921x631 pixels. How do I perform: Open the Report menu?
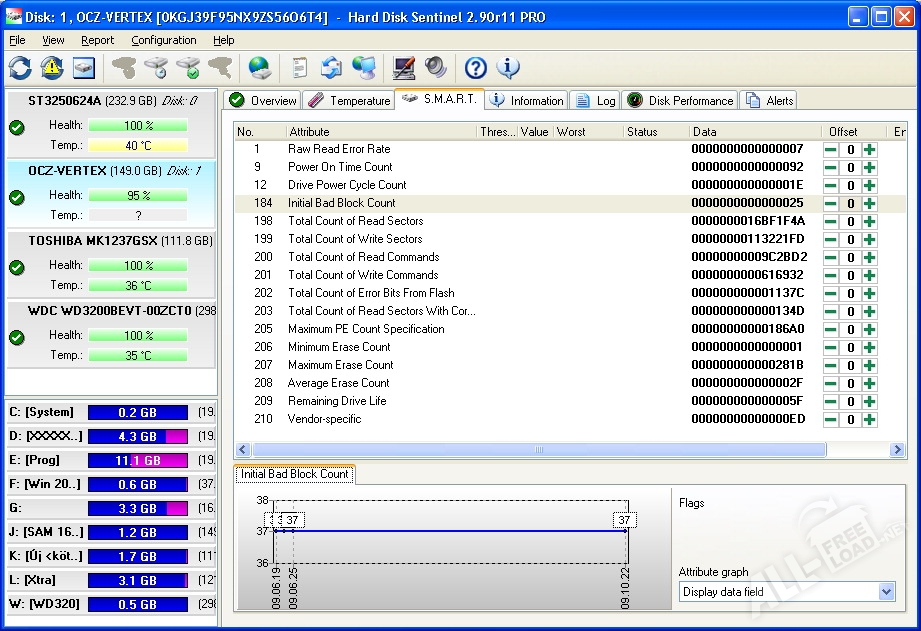pyautogui.click(x=98, y=40)
